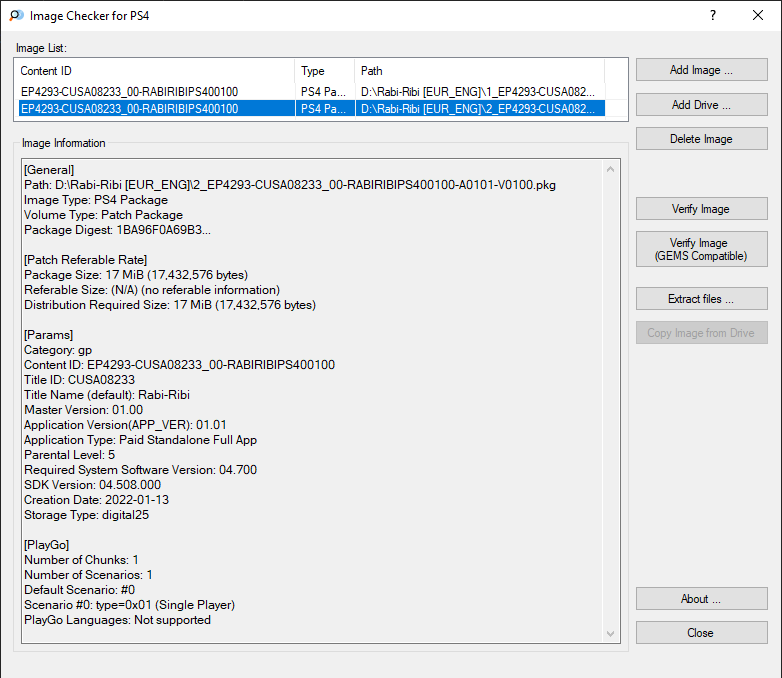Open the About ... dialog
Viewport: 782px width, 678px height.
pyautogui.click(x=701, y=599)
